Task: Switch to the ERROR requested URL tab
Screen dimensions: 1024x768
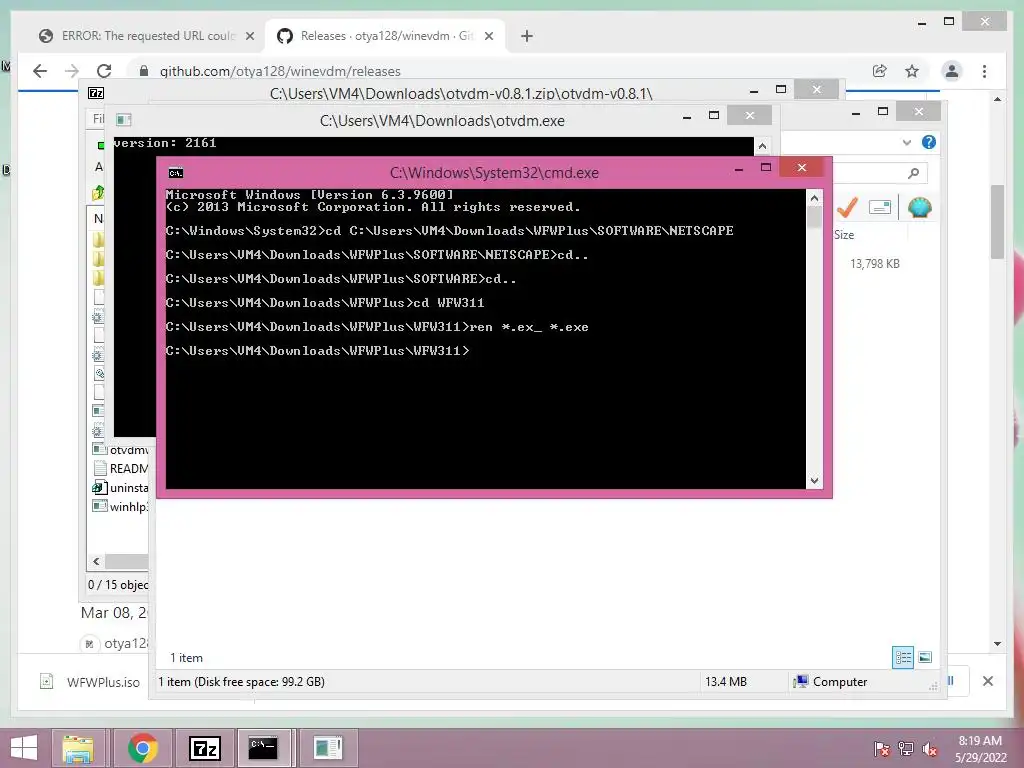Action: point(148,36)
